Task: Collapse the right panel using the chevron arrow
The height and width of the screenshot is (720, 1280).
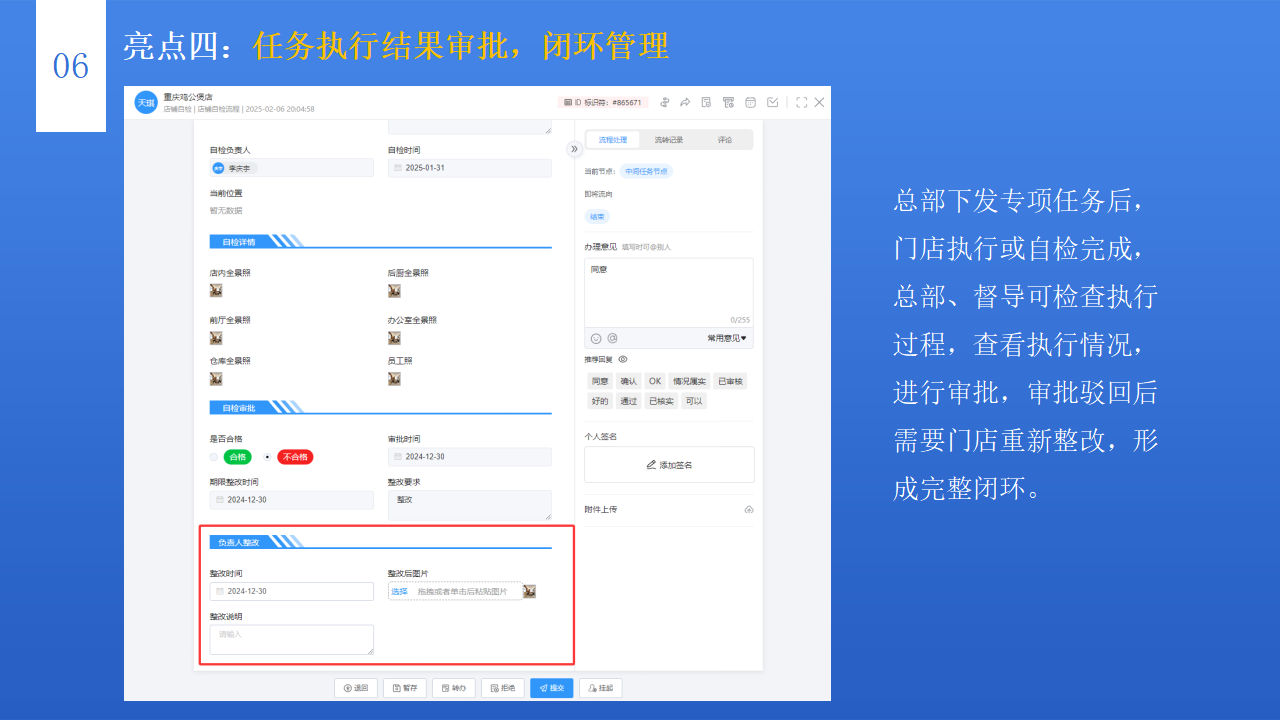Action: [x=574, y=148]
